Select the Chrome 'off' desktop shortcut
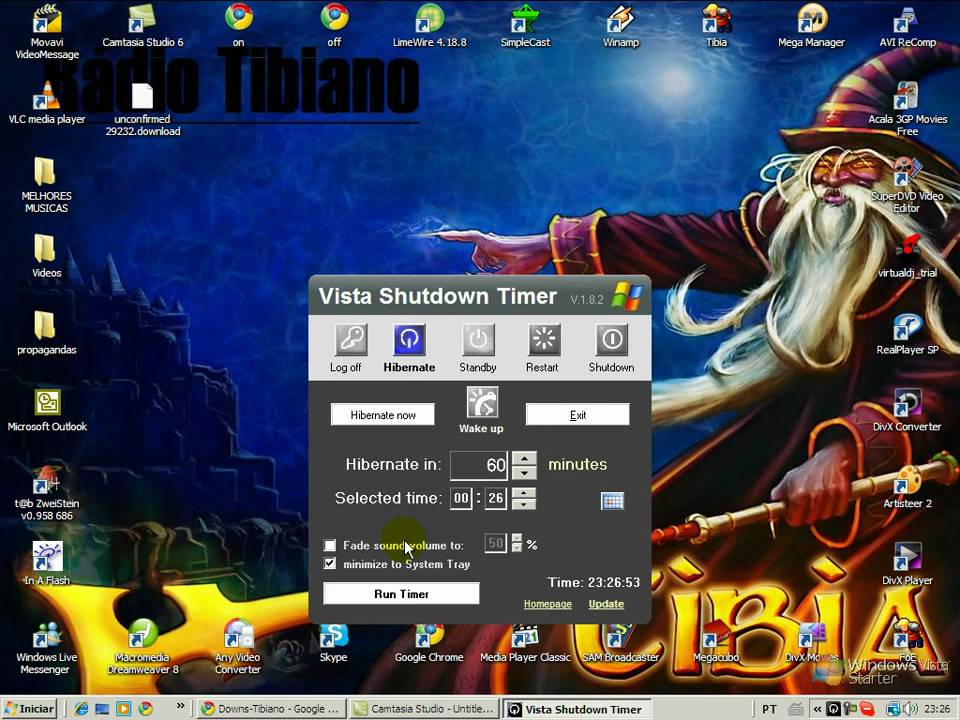 point(334,26)
